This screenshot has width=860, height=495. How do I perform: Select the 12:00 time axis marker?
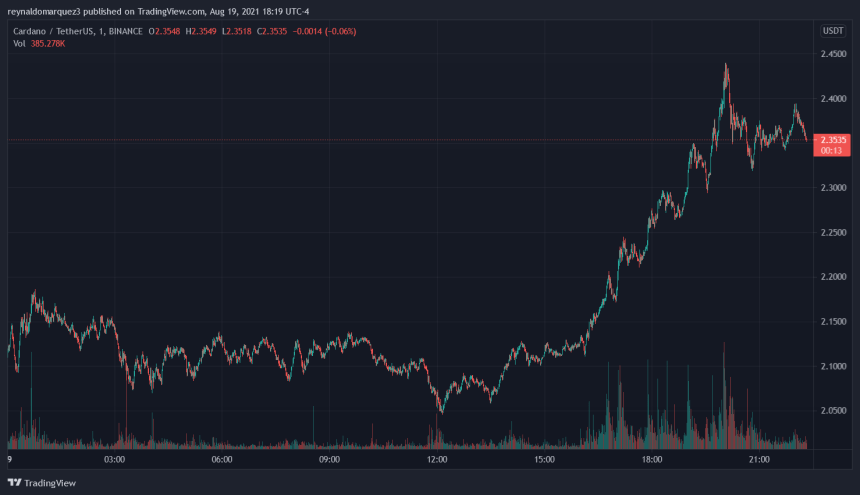coord(437,460)
